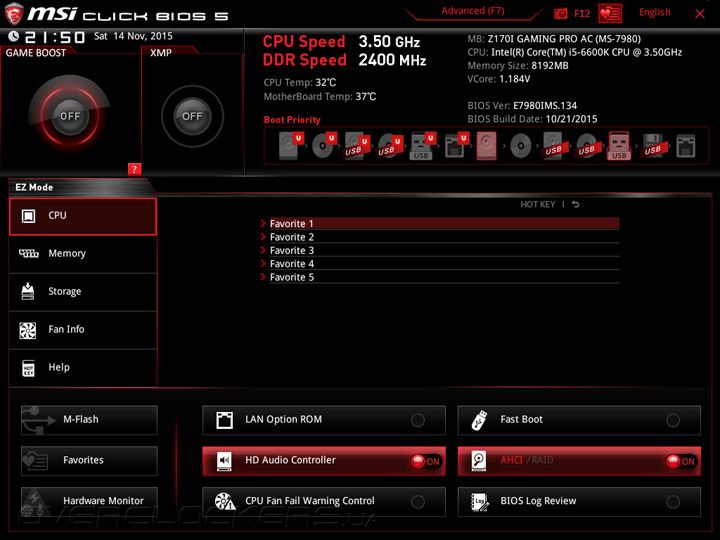
Task: Expand Favorite 1
Action: 439,224
